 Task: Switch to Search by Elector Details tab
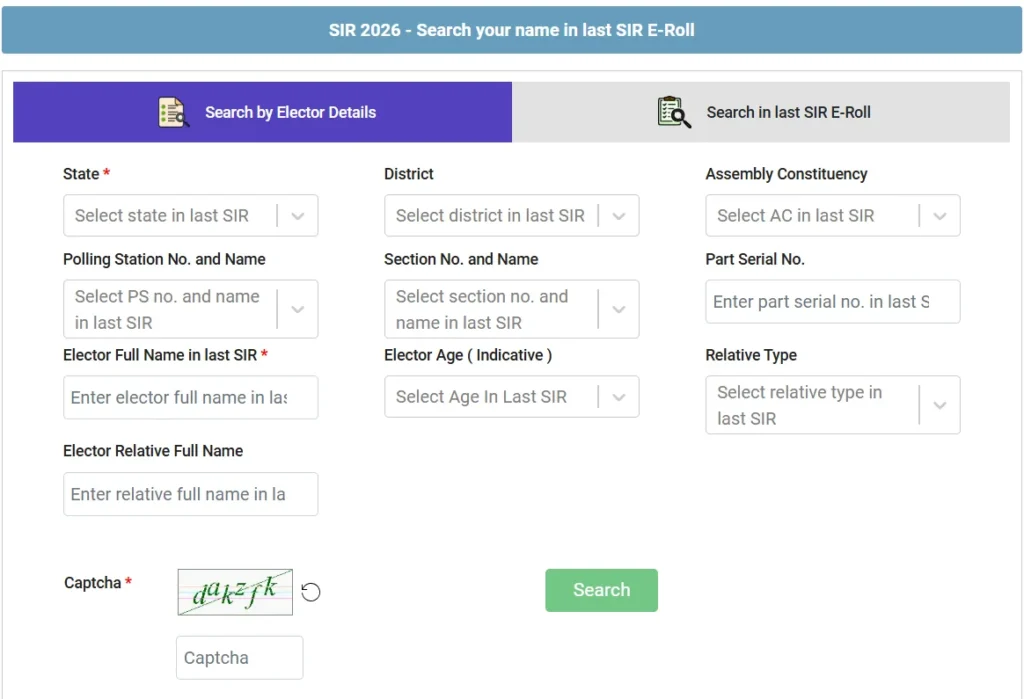(290, 112)
